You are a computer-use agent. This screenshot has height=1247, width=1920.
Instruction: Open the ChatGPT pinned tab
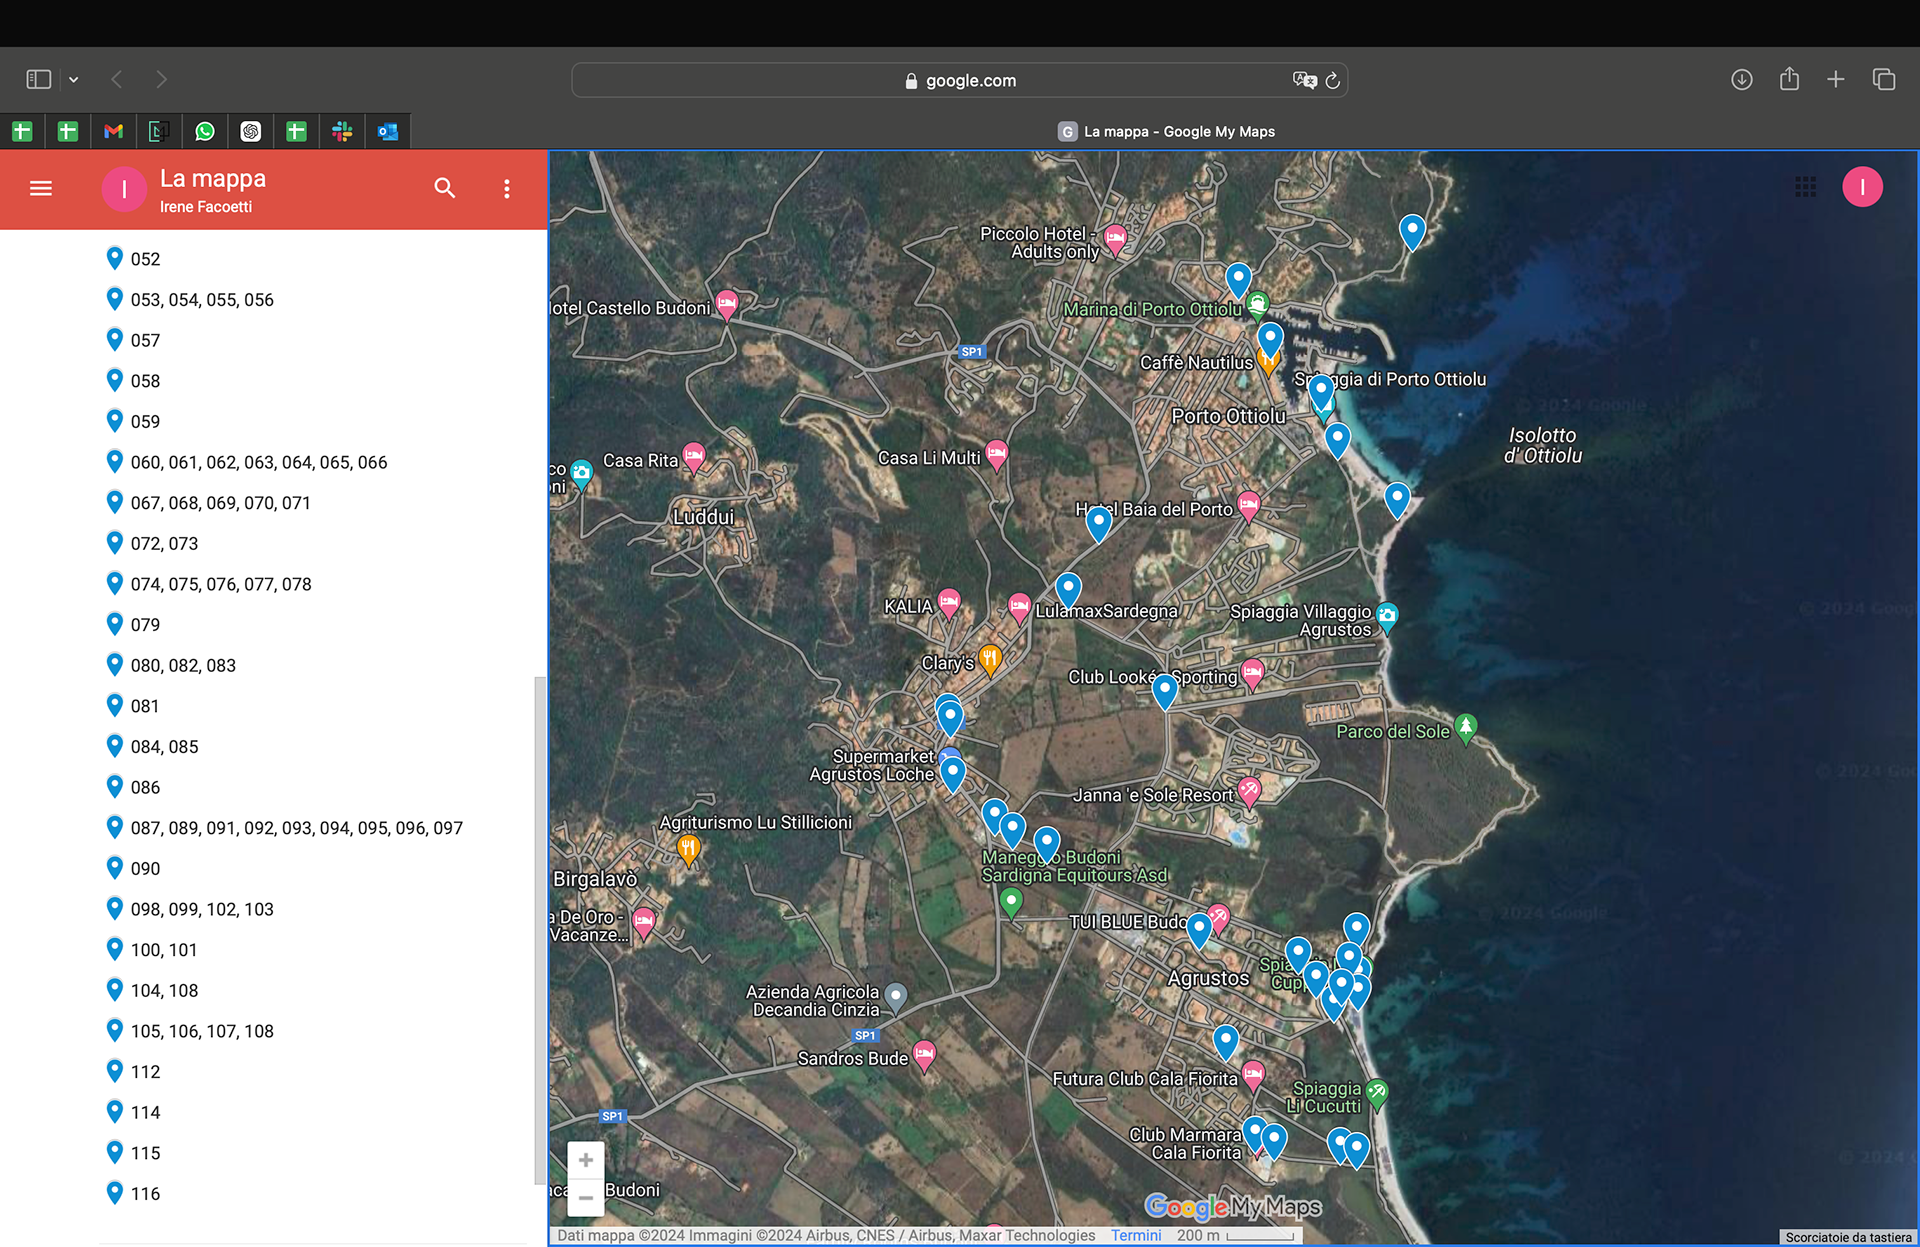click(251, 131)
